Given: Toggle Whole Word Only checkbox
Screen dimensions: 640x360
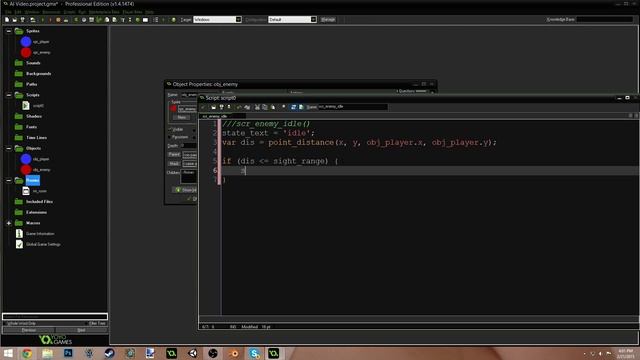Looking at the screenshot, I should point(6,323).
